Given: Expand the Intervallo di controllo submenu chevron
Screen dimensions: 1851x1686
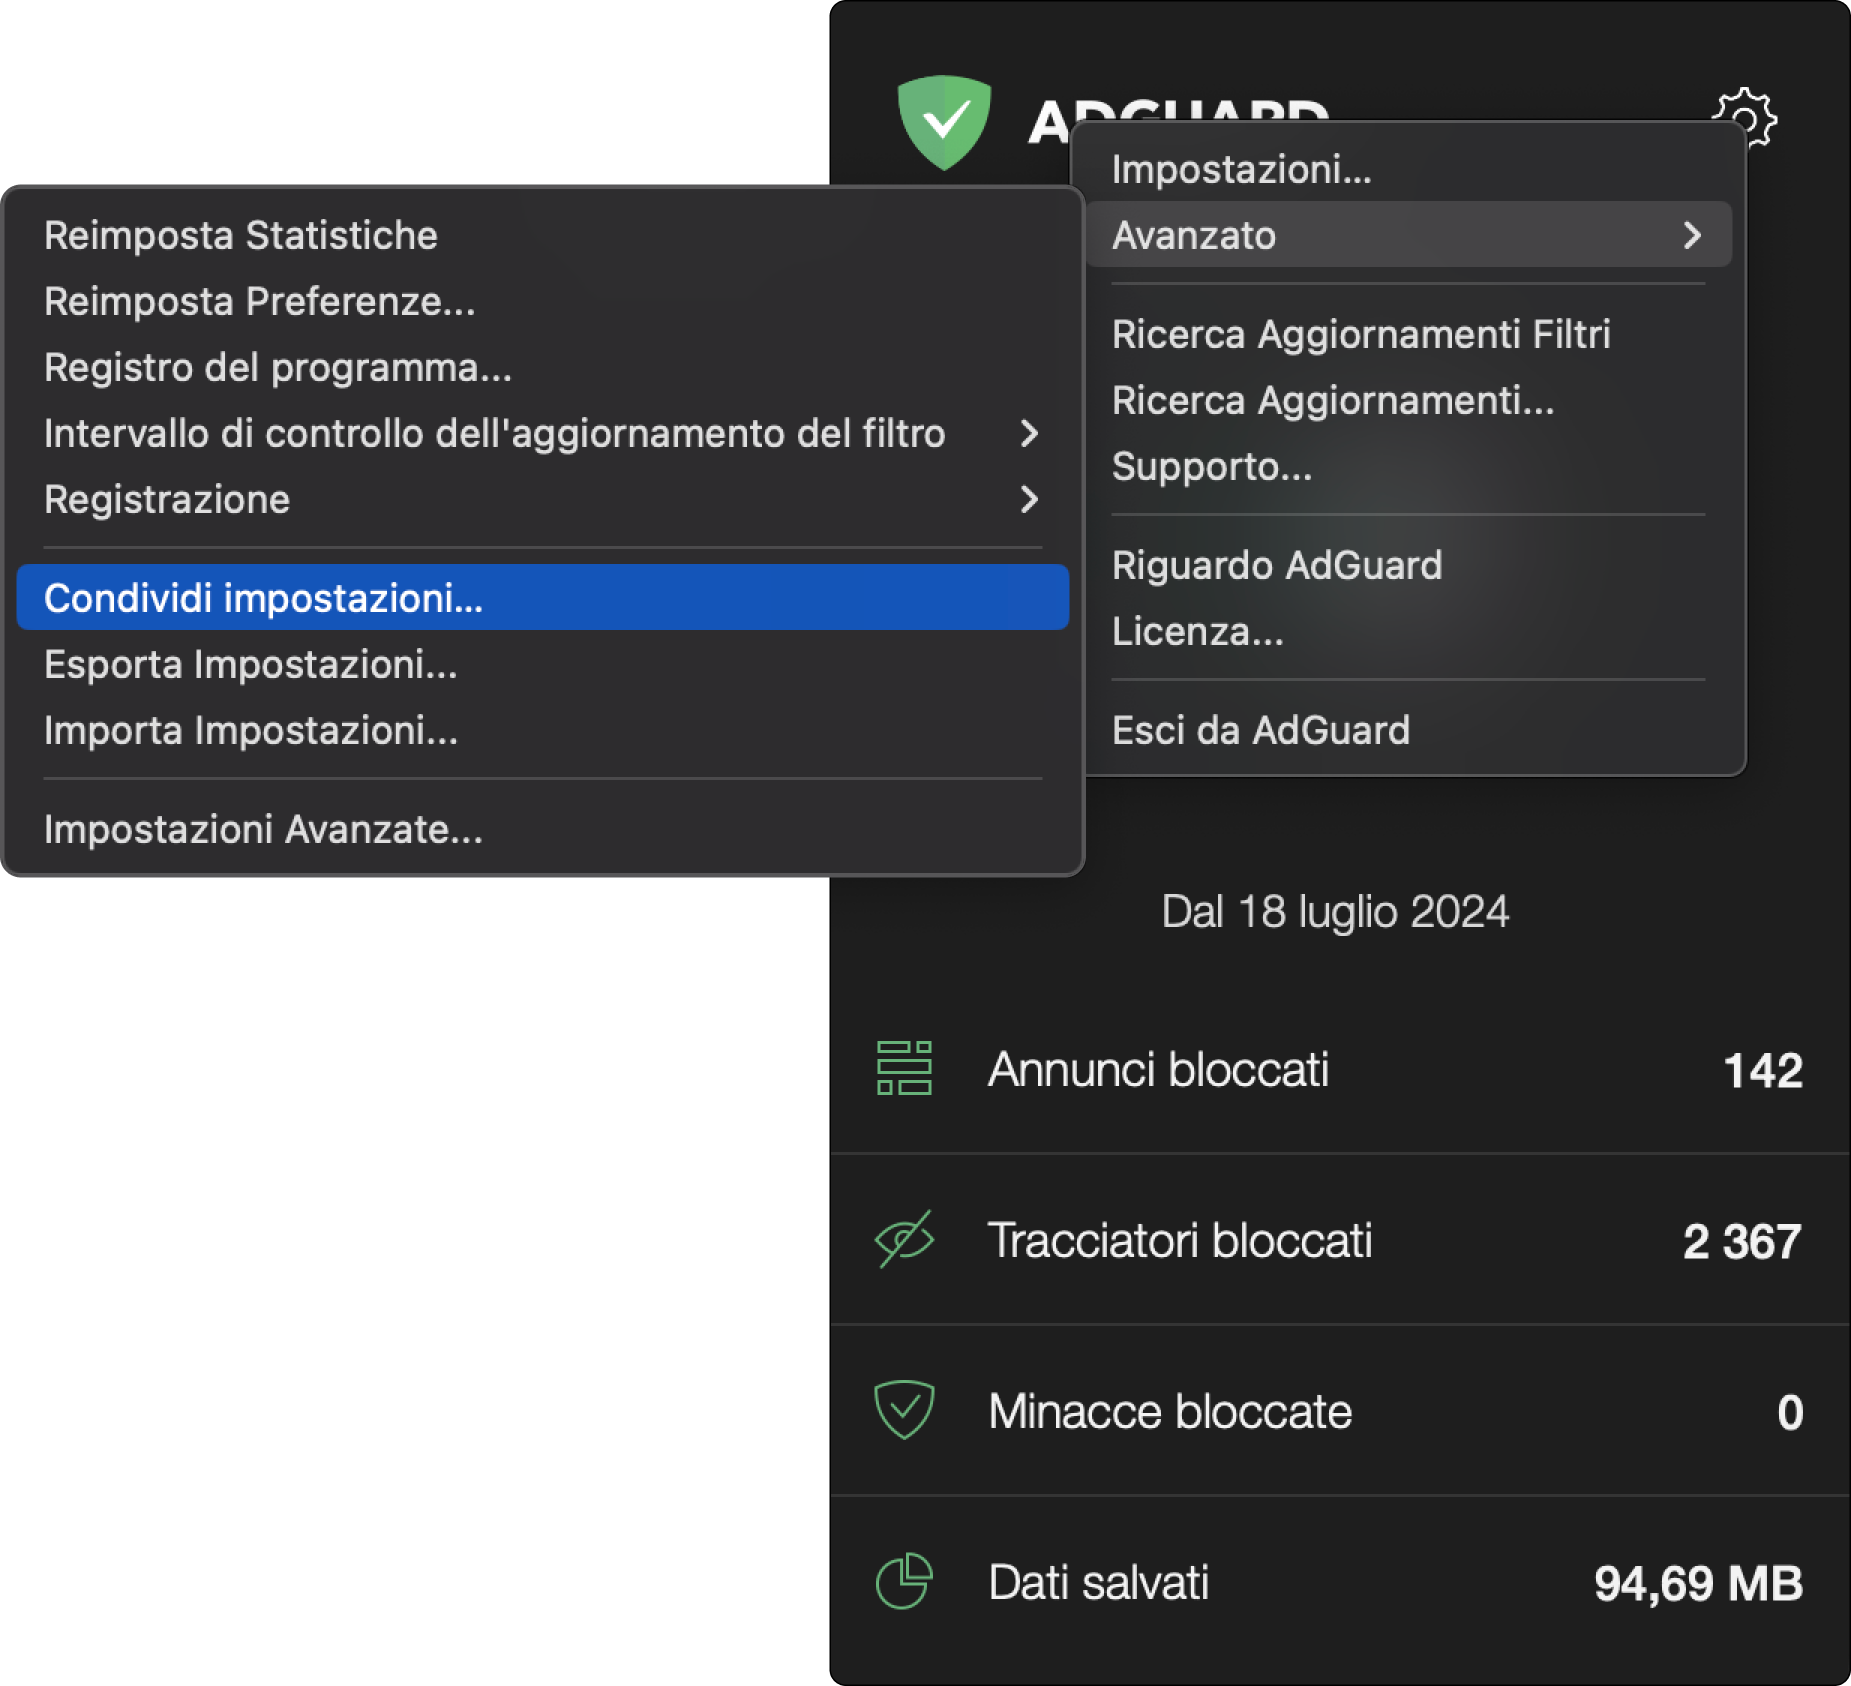Looking at the screenshot, I should click(1029, 433).
